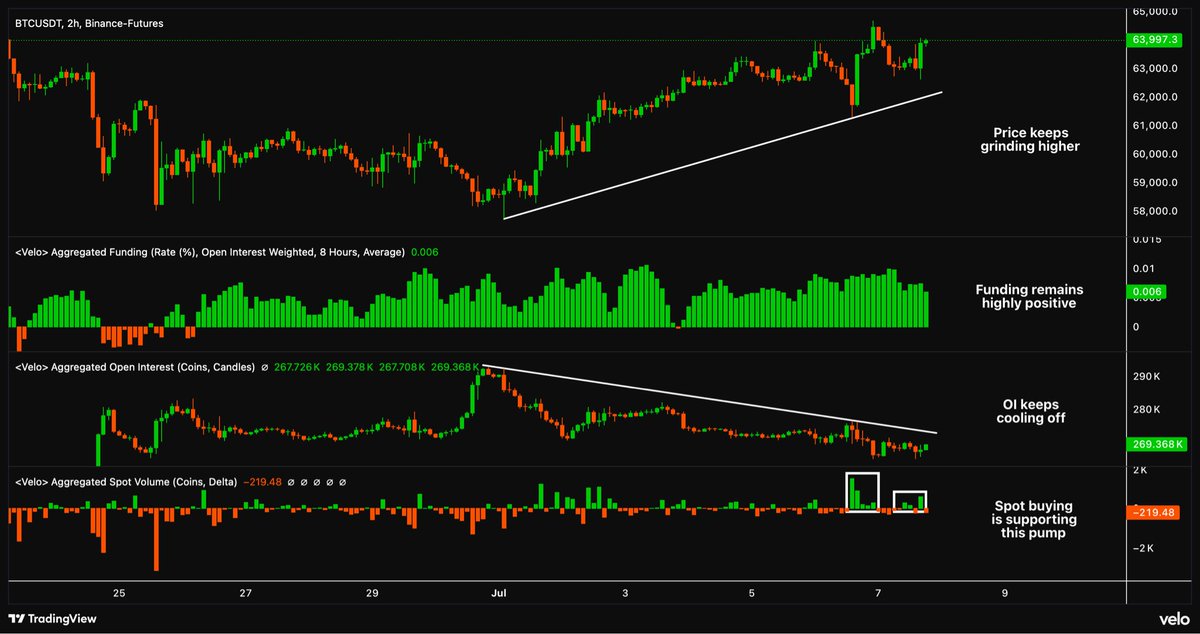Open the TradingView logo link
The height and width of the screenshot is (634, 1200).
[53, 618]
